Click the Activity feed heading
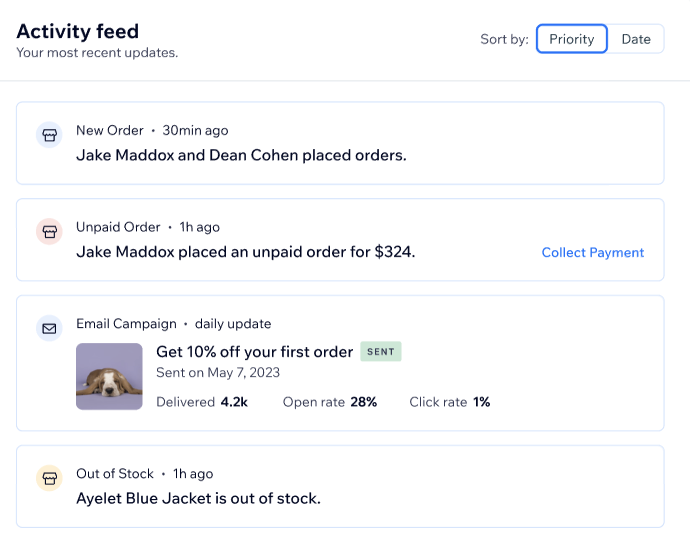 point(78,31)
